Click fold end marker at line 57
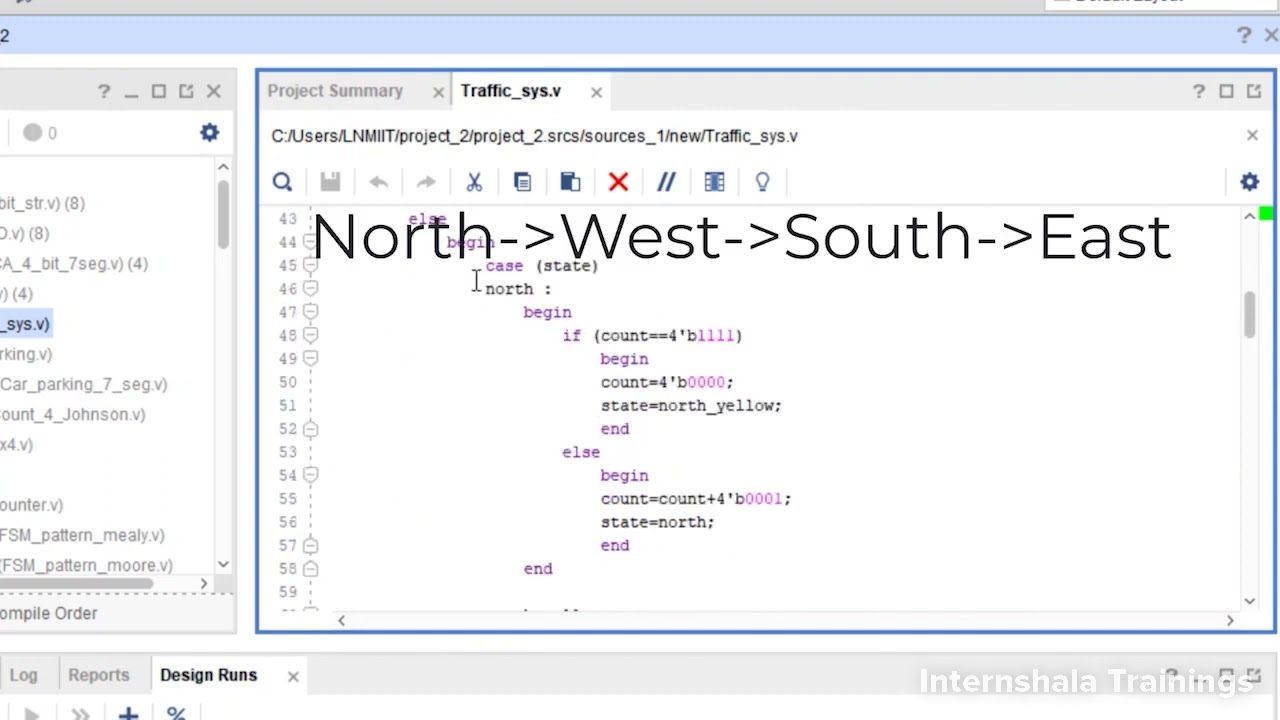Screen dimensions: 1280x720 coord(310,545)
